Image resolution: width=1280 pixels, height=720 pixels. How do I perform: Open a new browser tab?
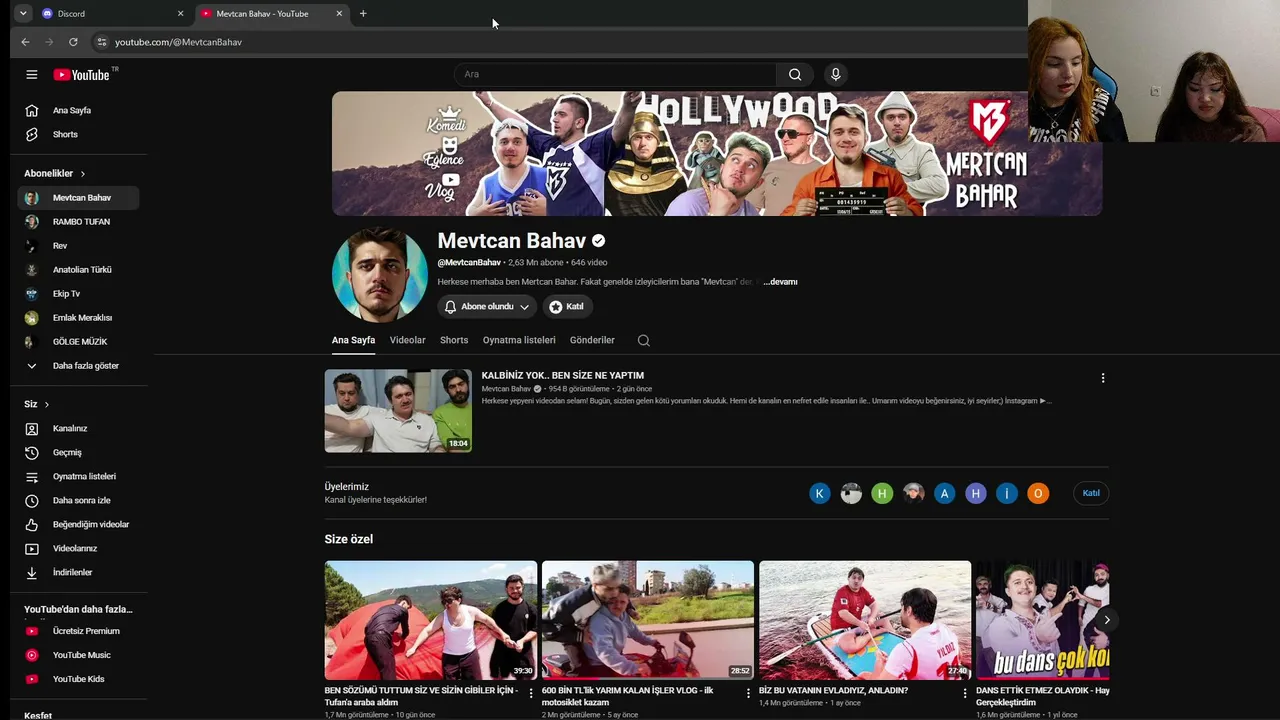pyautogui.click(x=363, y=14)
